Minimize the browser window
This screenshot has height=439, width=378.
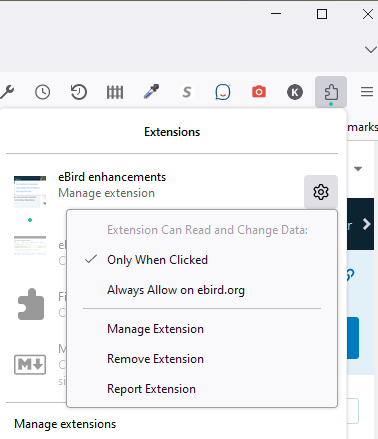tap(276, 14)
